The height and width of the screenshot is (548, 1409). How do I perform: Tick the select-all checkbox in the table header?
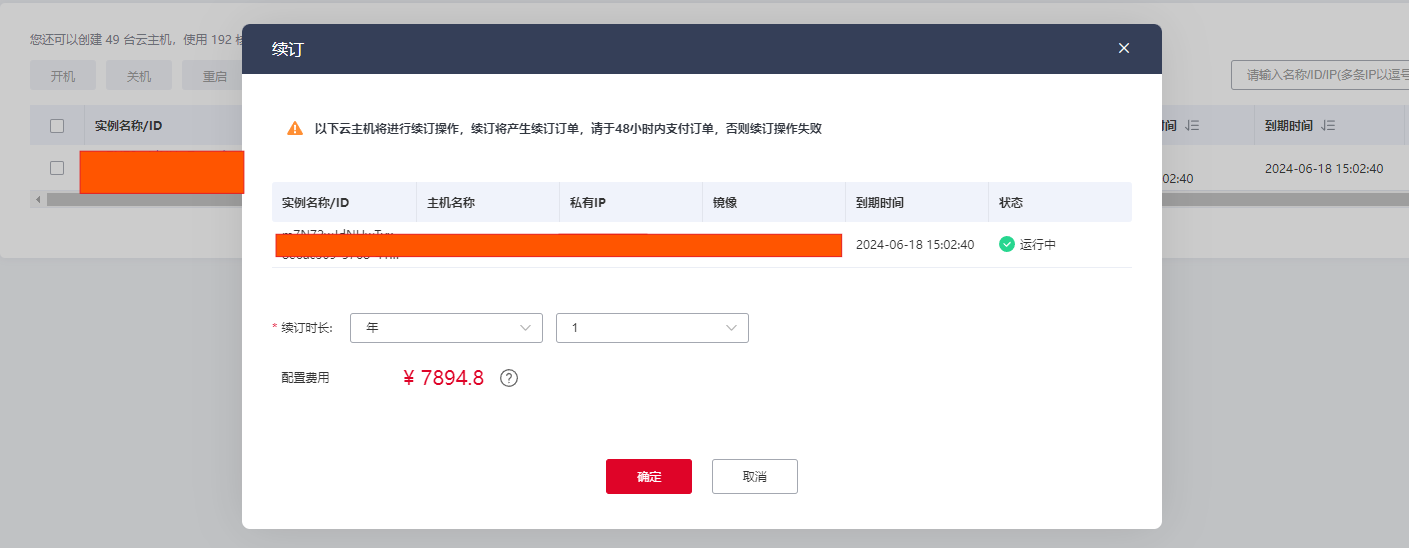[x=57, y=126]
